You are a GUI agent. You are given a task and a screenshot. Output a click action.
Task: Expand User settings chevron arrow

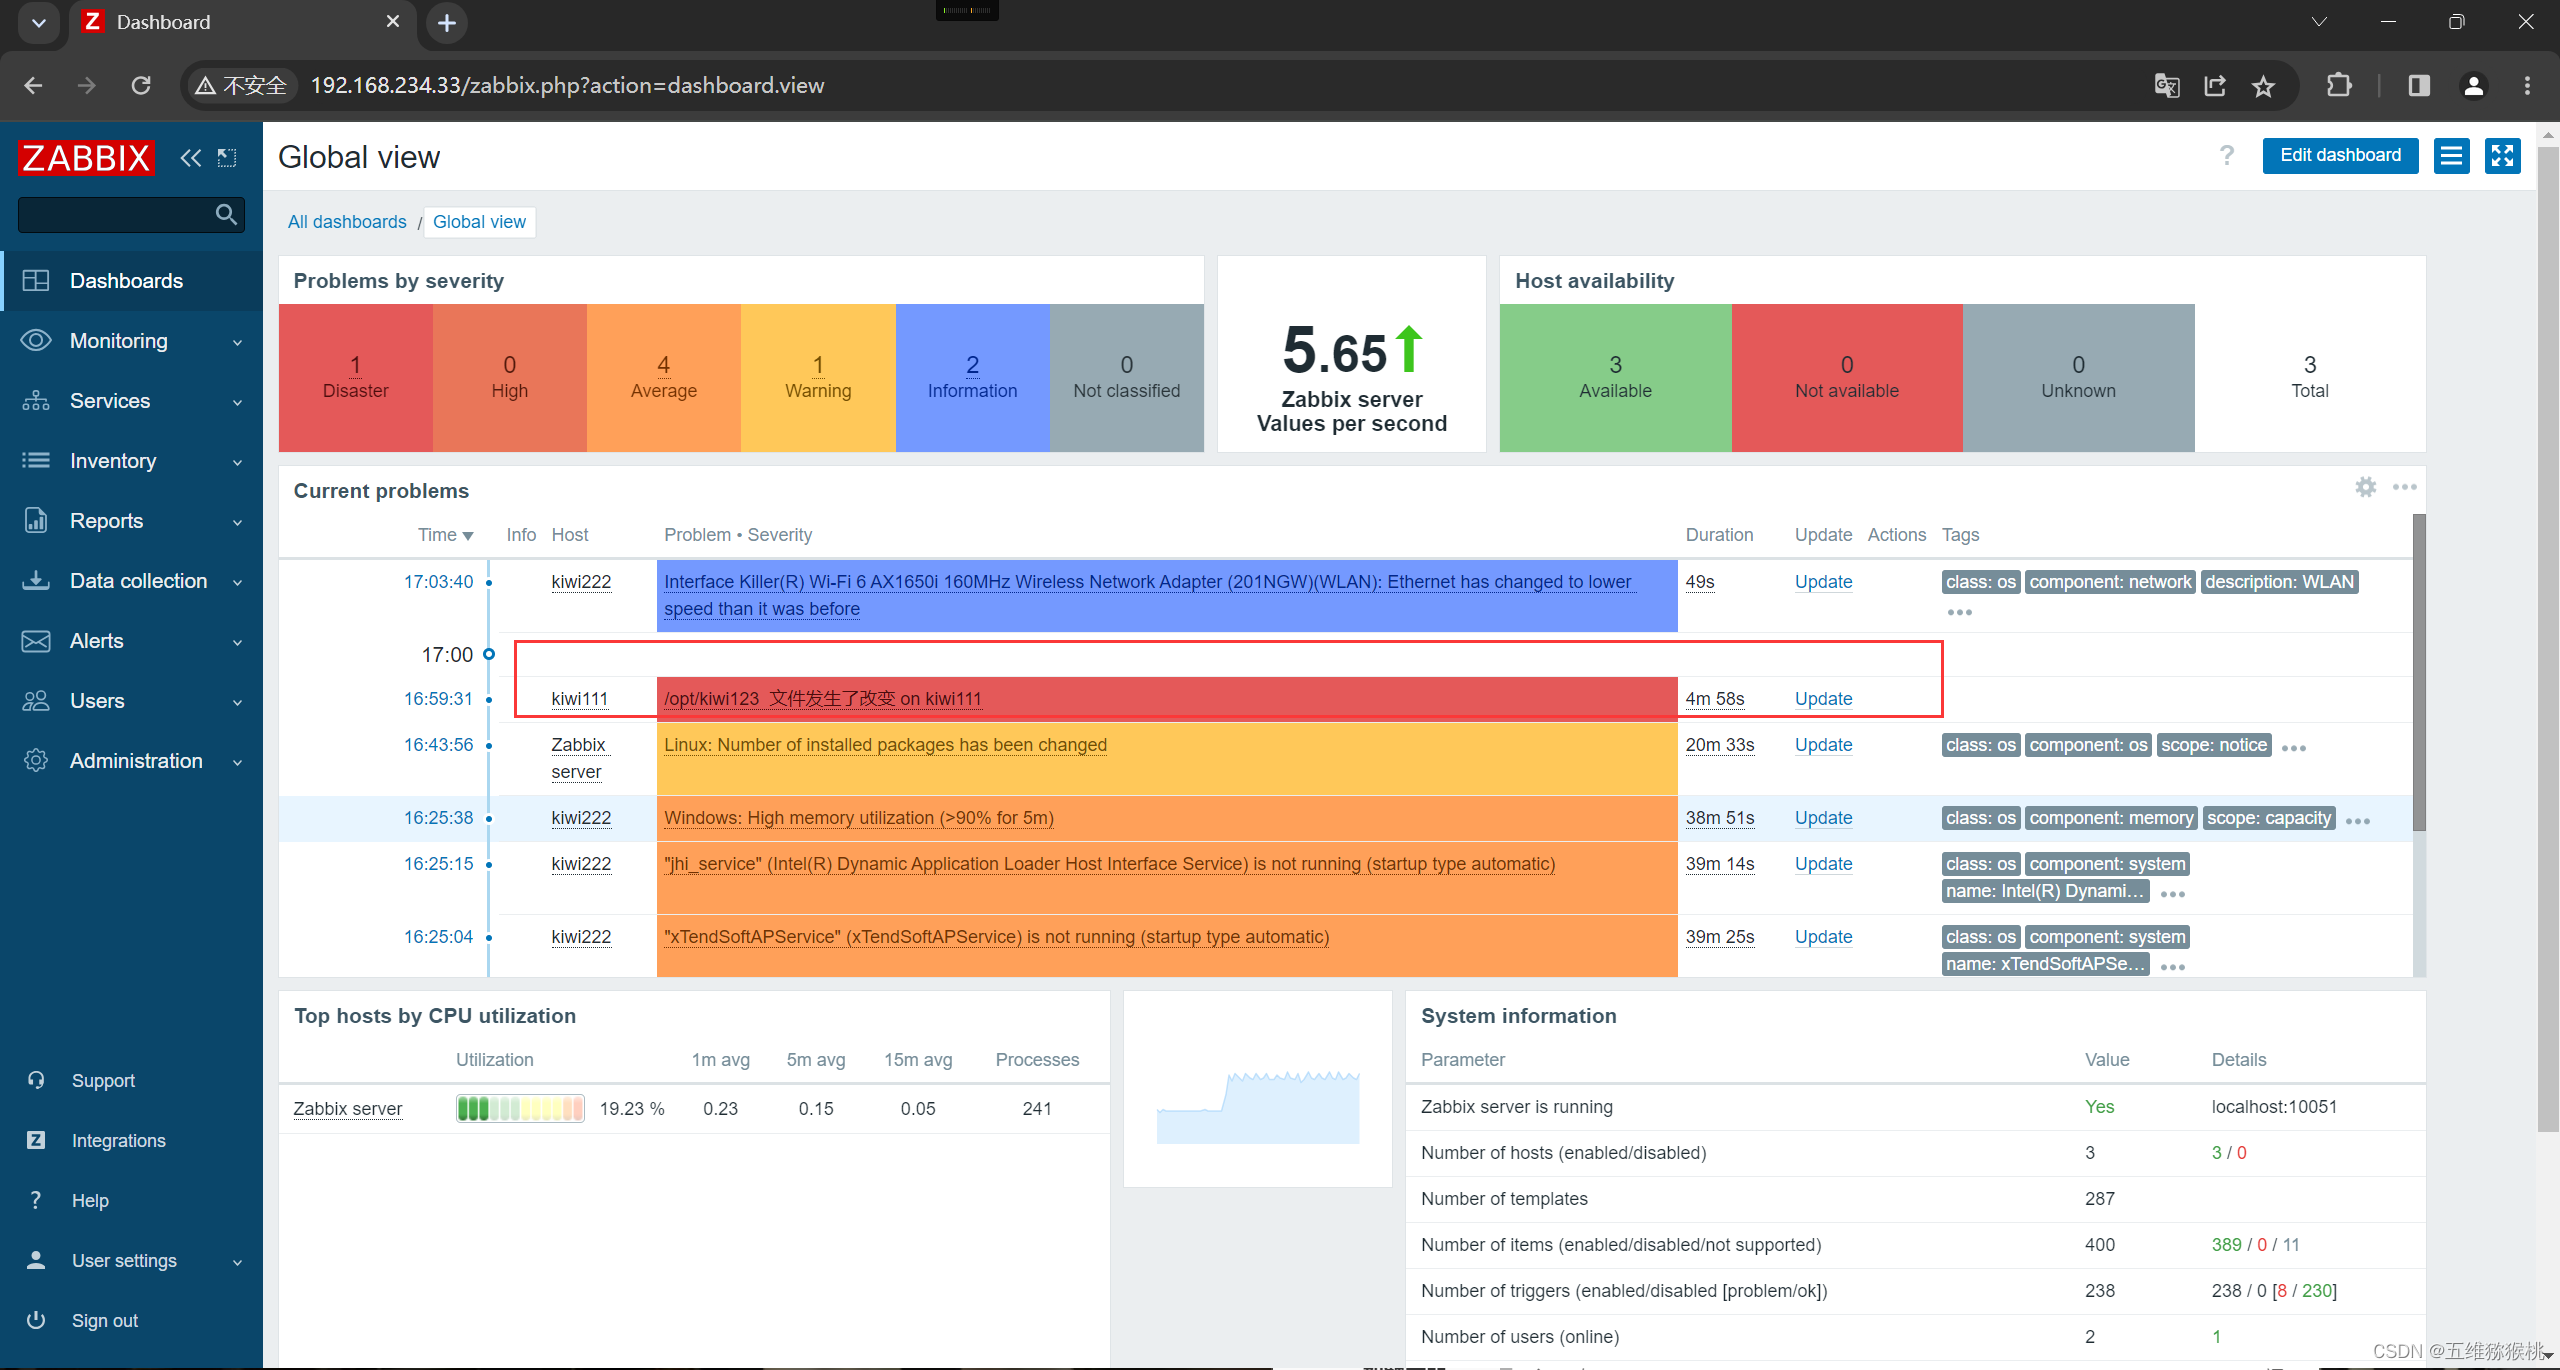tap(238, 1263)
